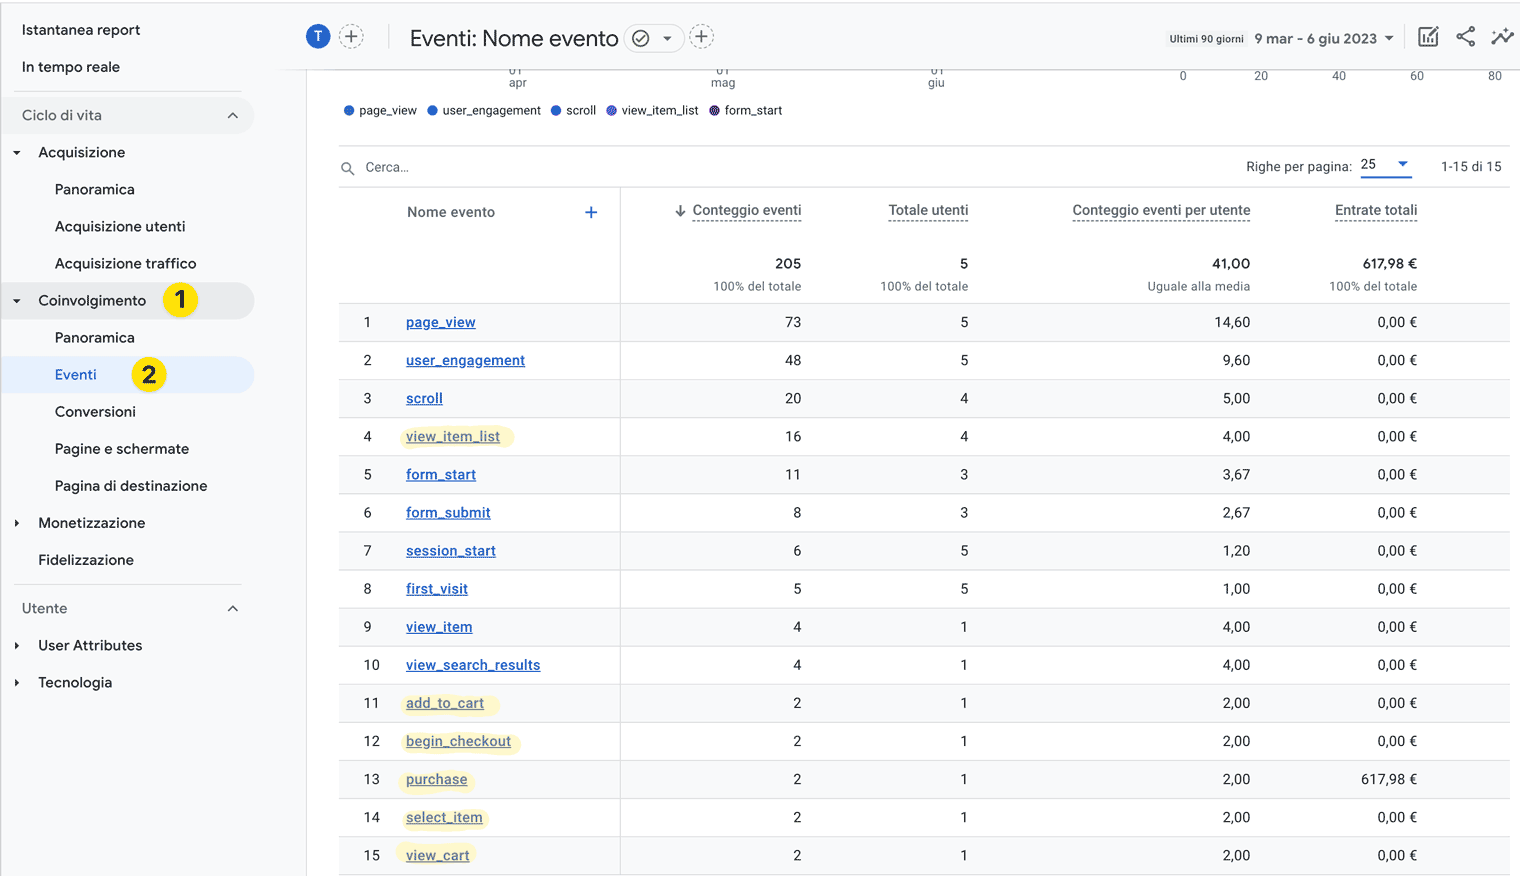Collapse the Acquisizione tree arrow
Viewport: 1520px width, 876px height.
tap(17, 153)
